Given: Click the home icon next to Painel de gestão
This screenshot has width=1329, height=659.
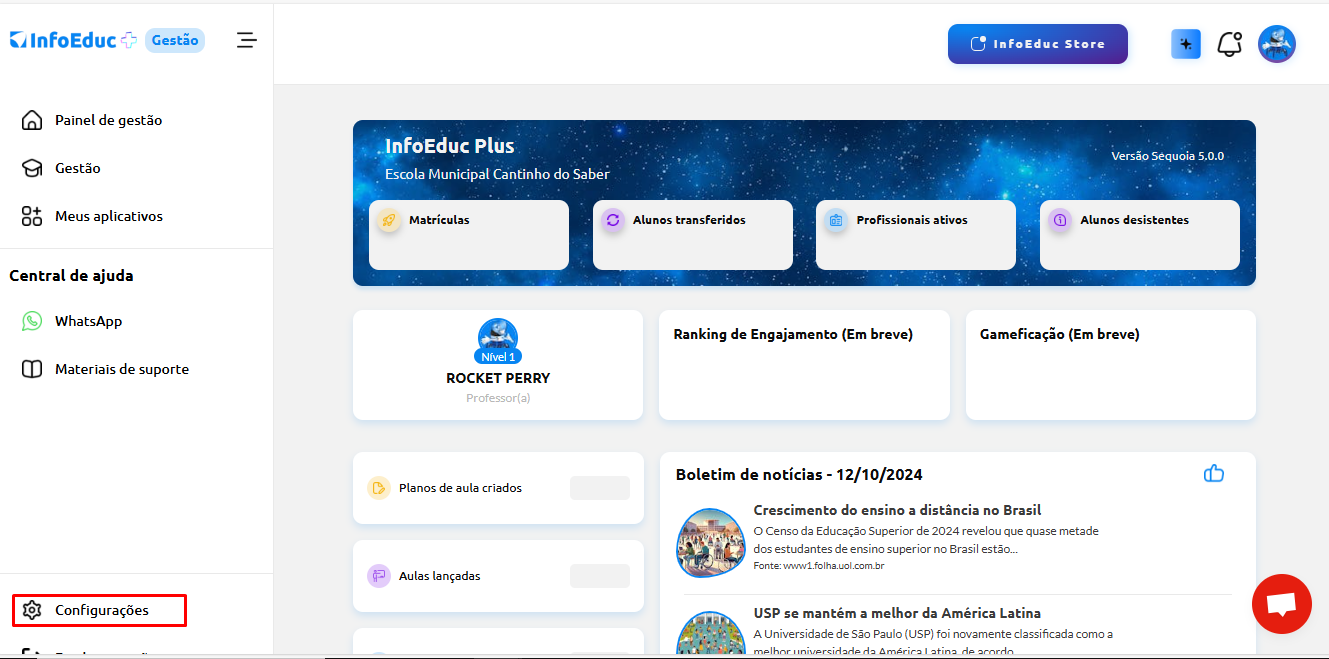Looking at the screenshot, I should coord(32,120).
